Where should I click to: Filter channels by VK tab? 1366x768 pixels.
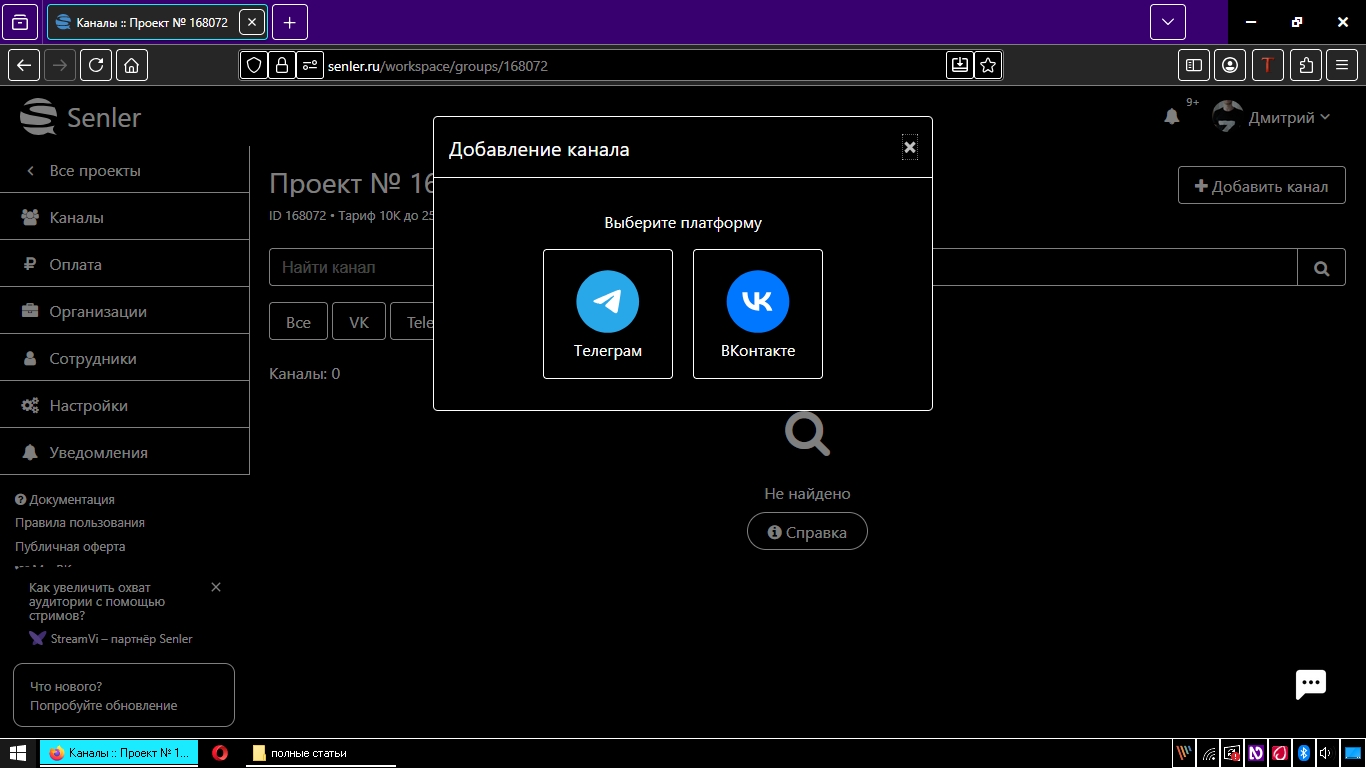pyautogui.click(x=358, y=322)
